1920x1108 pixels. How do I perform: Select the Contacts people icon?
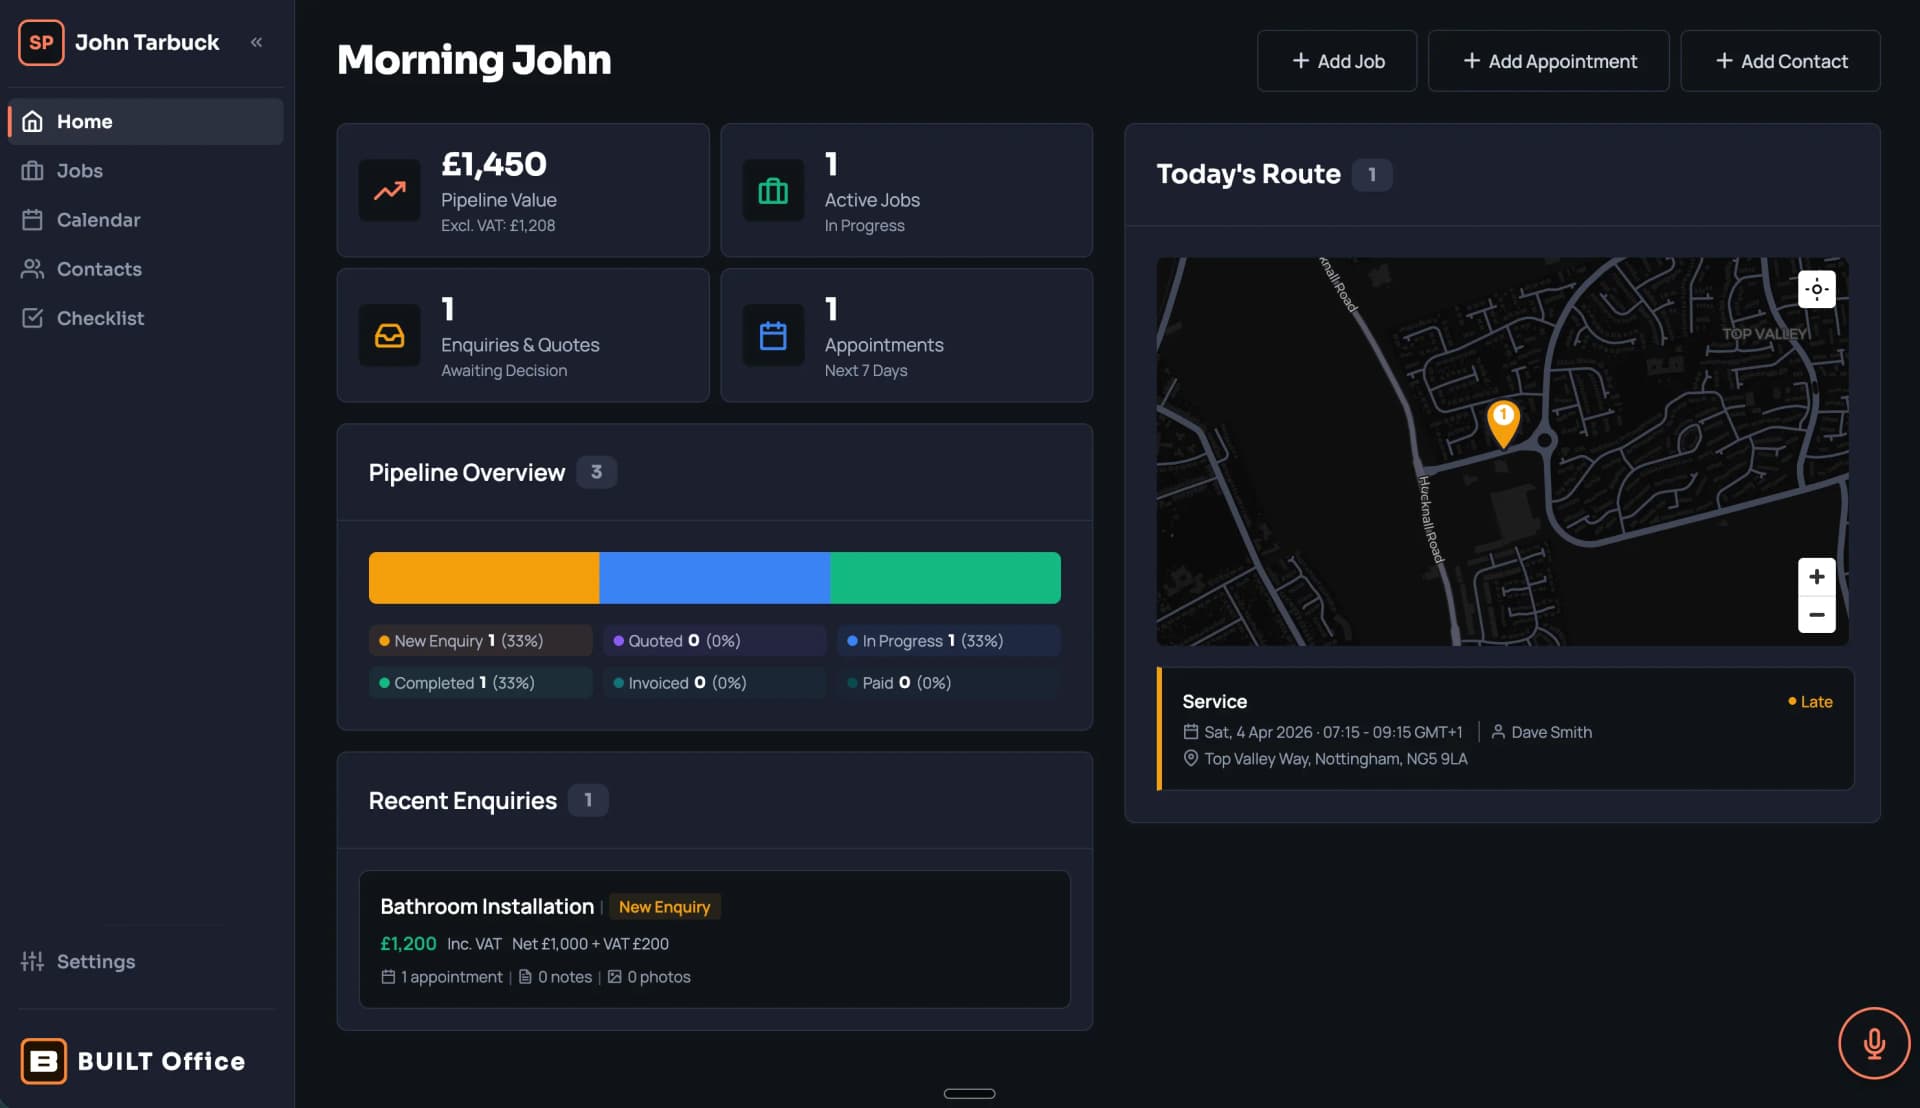coord(33,269)
